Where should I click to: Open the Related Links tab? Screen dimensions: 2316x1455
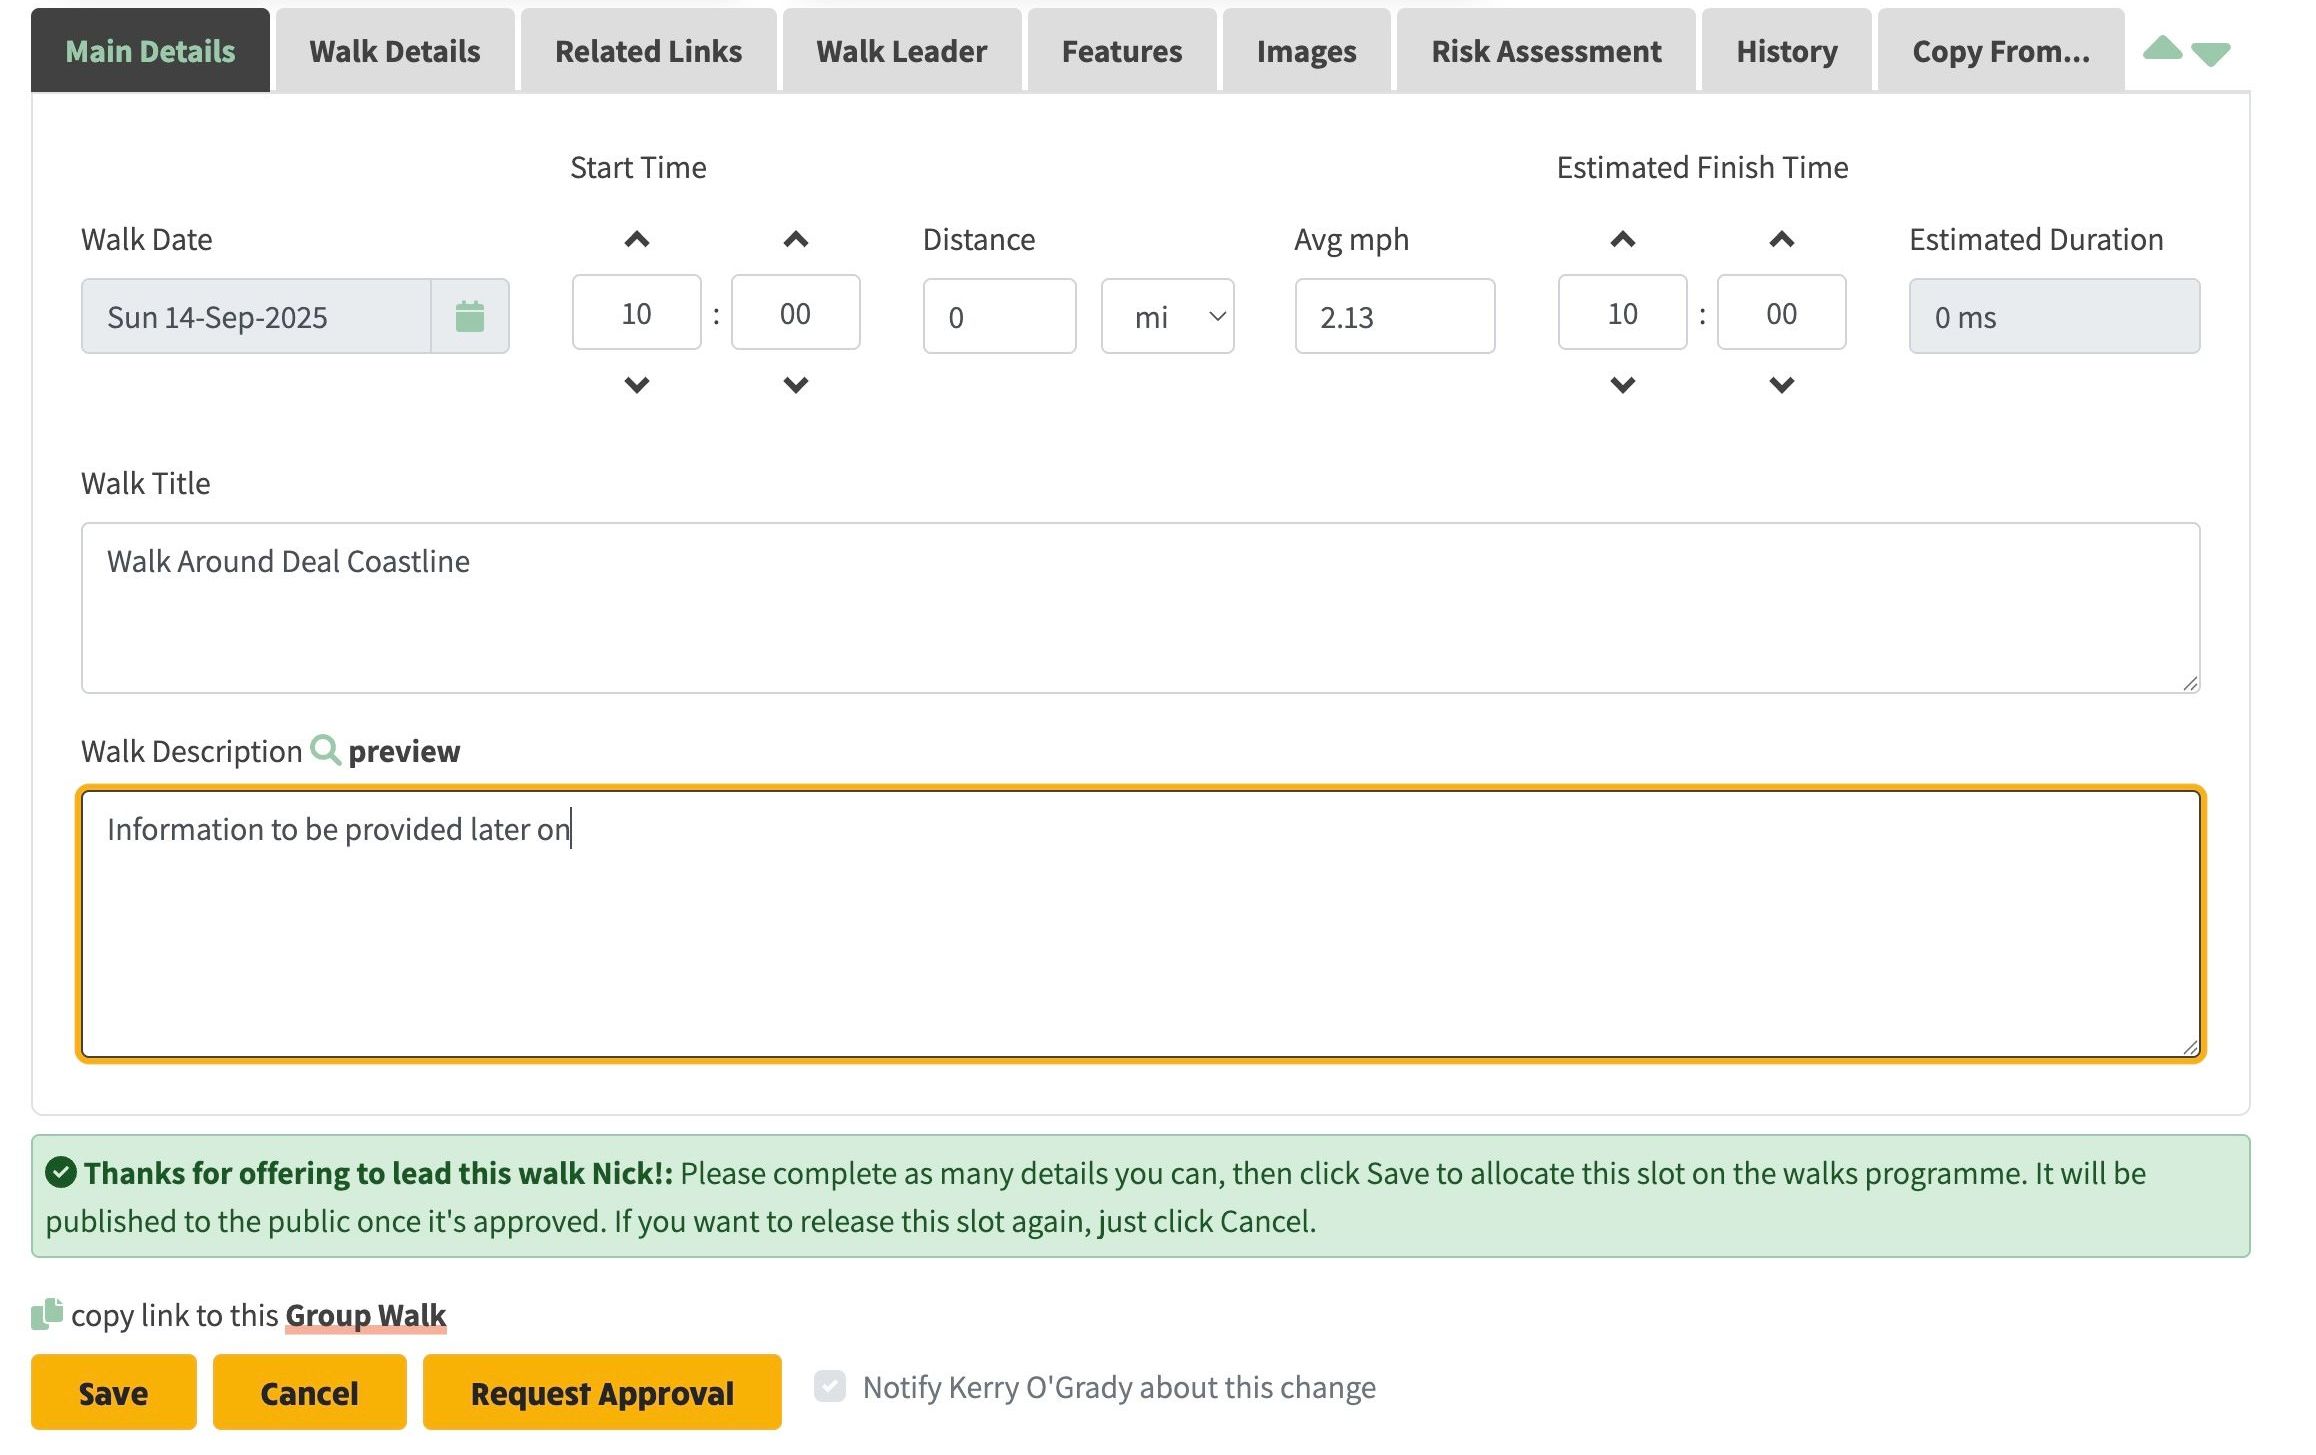point(648,50)
